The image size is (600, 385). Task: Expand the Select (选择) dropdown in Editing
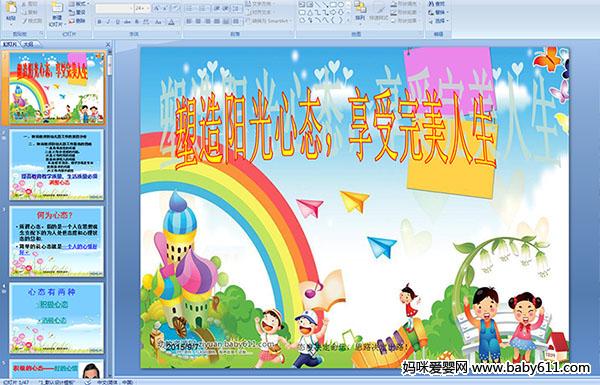439,21
